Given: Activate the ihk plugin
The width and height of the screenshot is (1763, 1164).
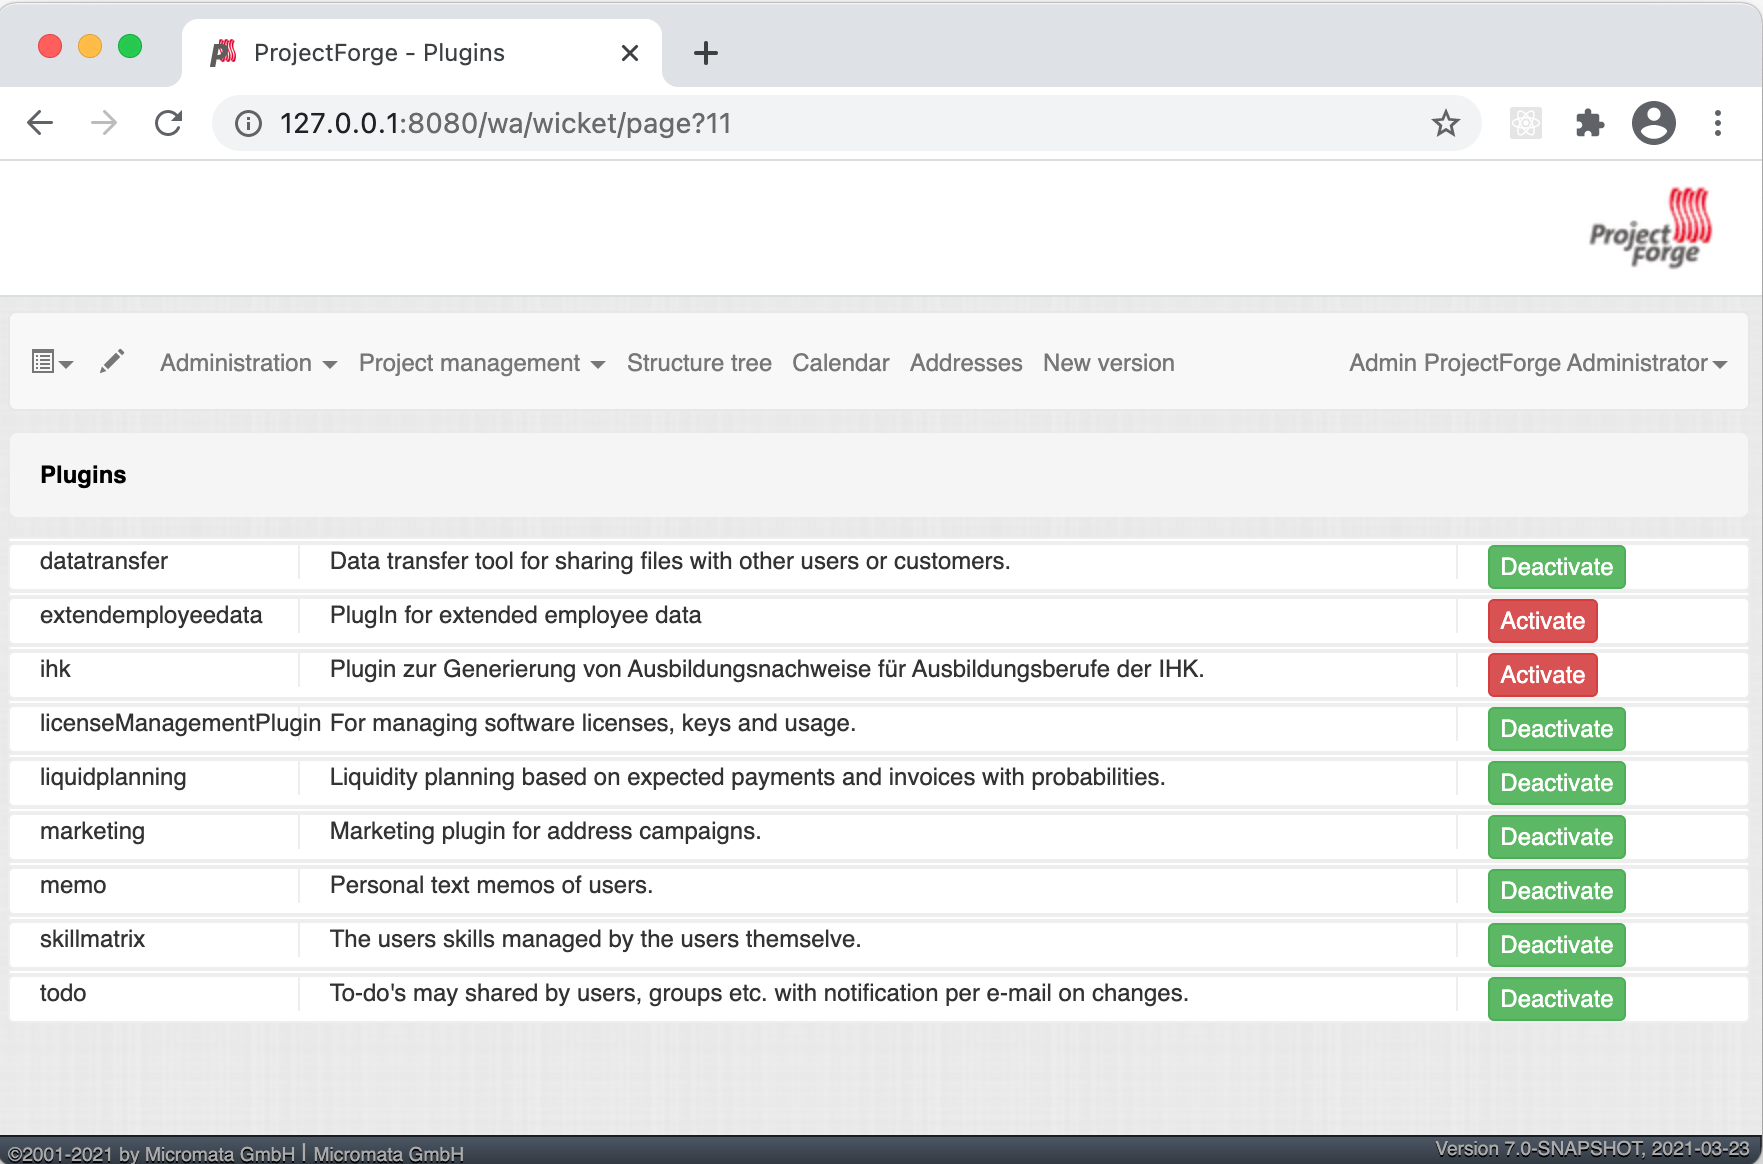Looking at the screenshot, I should [x=1541, y=674].
